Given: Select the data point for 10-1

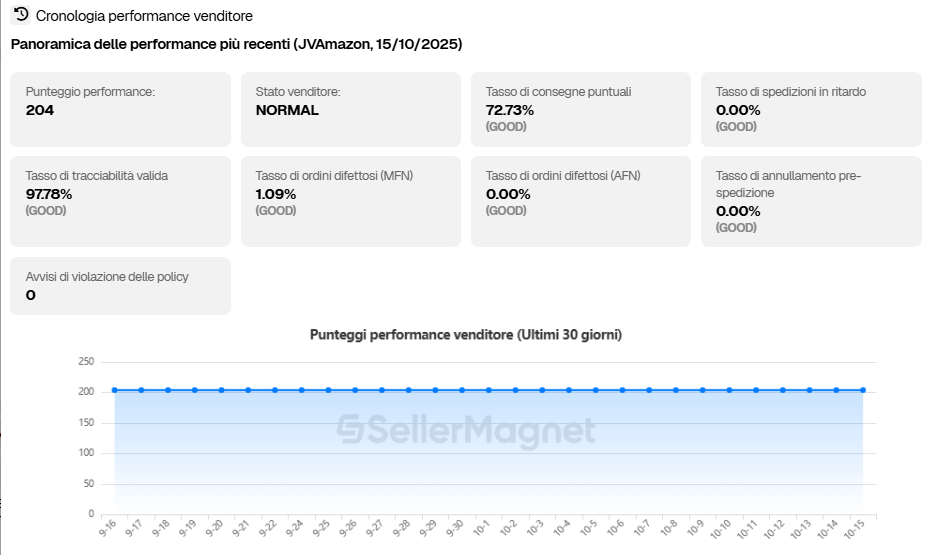Looking at the screenshot, I should pos(489,390).
